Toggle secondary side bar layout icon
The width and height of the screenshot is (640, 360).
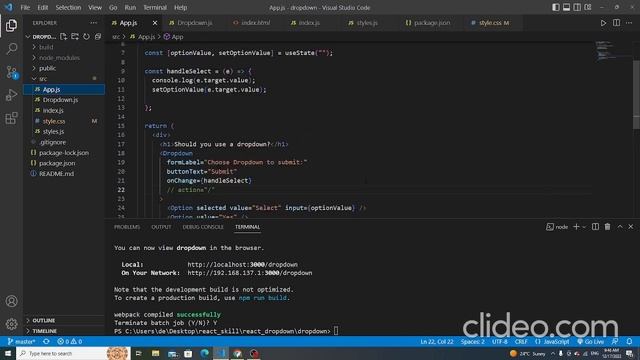click(577, 7)
